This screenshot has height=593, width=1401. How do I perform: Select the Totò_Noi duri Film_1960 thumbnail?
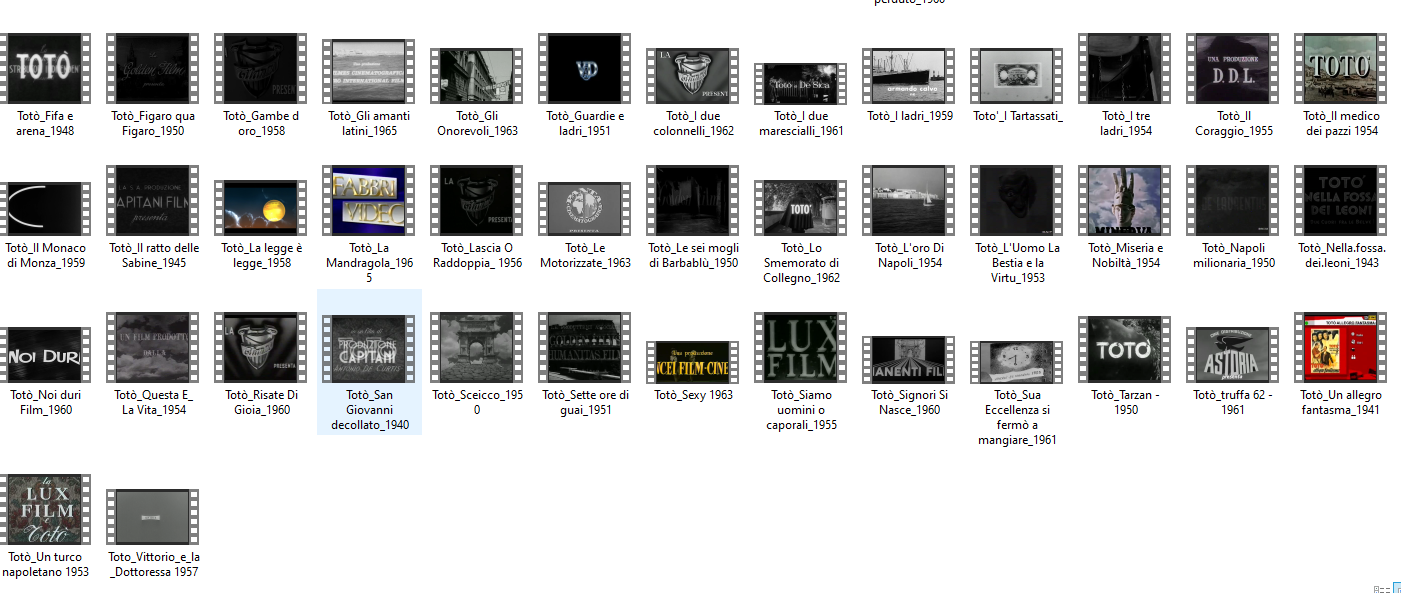coord(45,354)
